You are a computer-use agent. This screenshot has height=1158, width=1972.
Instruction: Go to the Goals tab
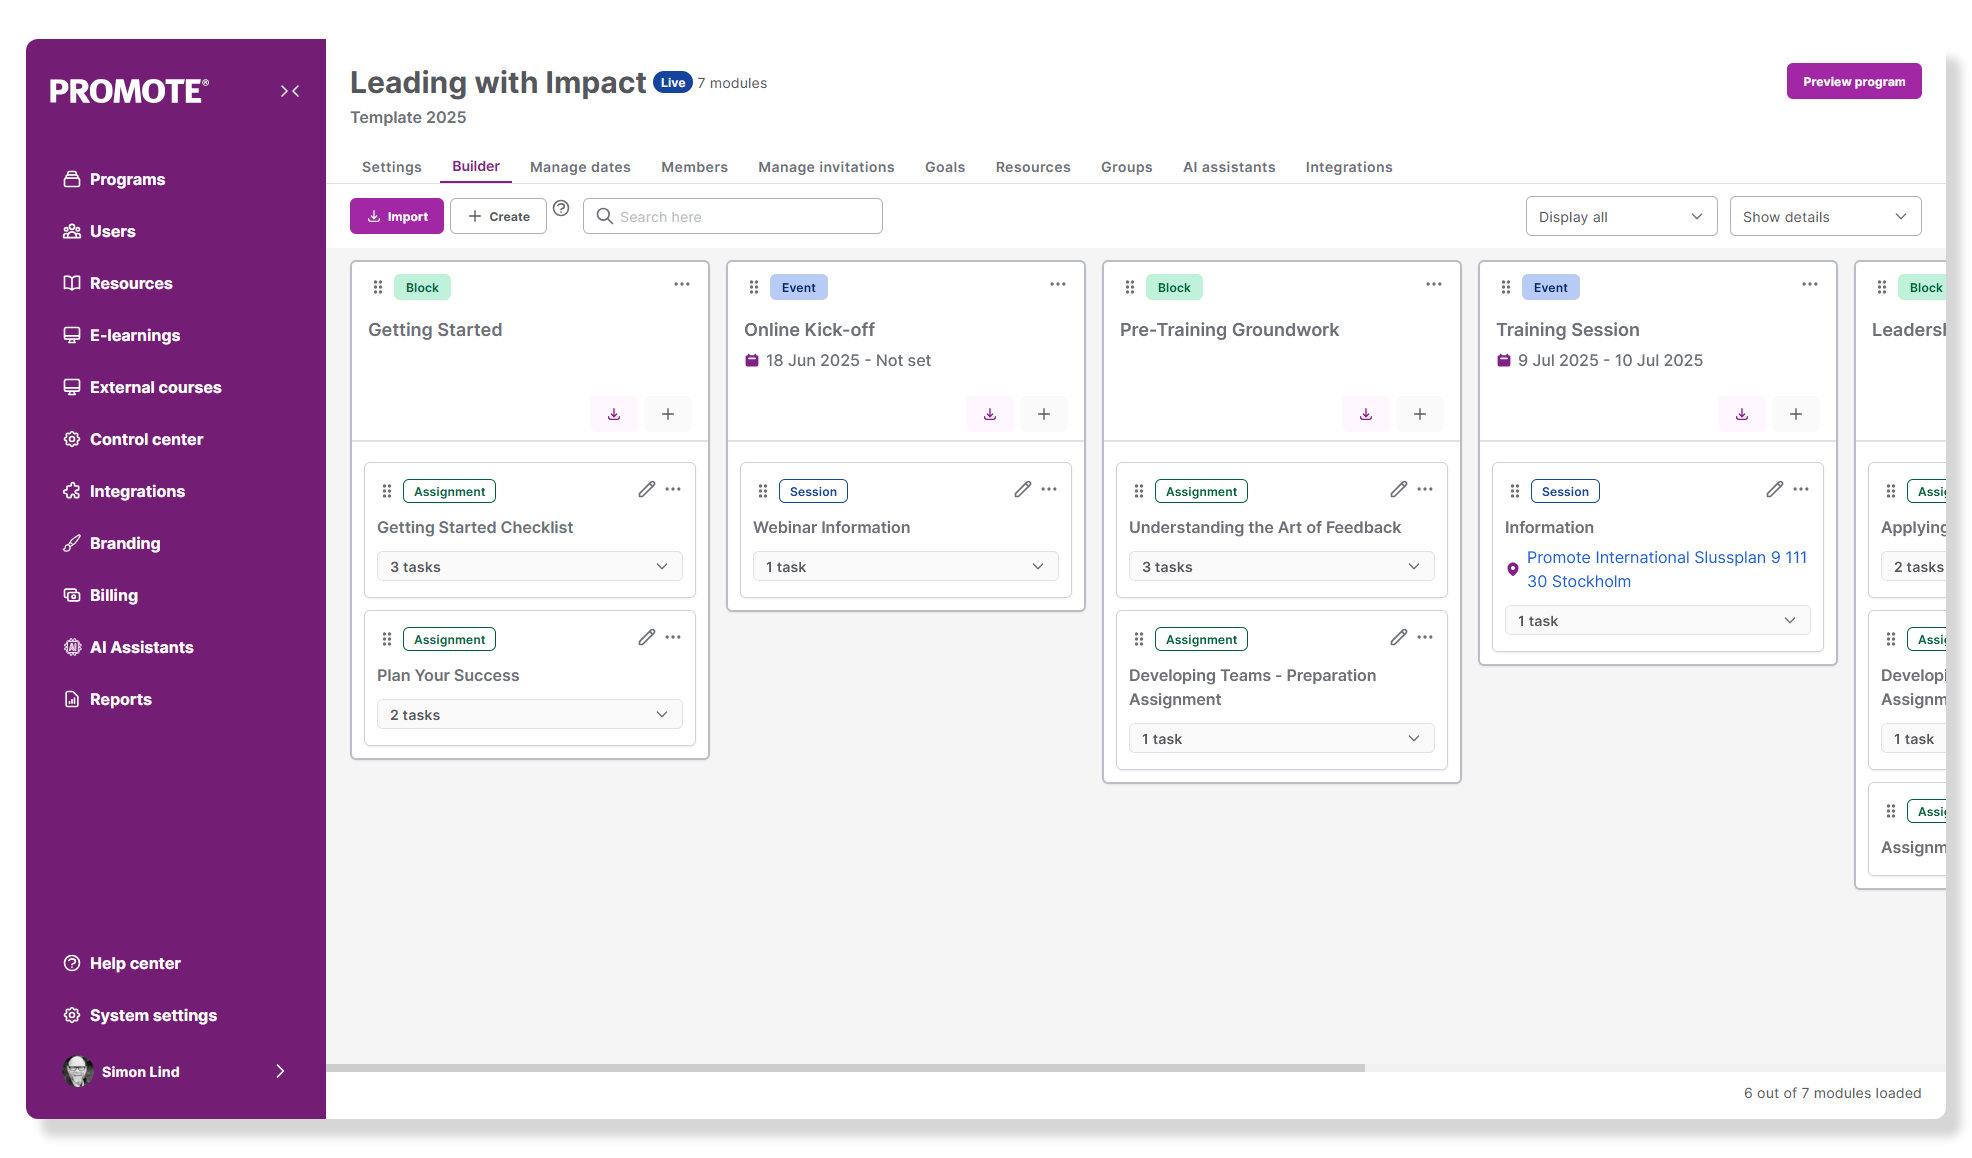[x=945, y=167]
